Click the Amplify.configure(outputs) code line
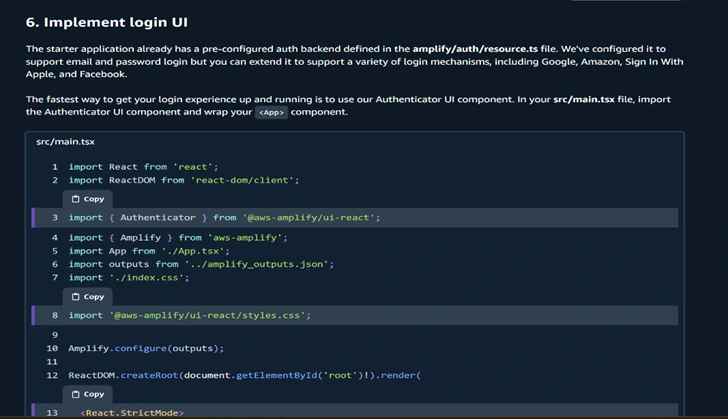 (x=146, y=348)
